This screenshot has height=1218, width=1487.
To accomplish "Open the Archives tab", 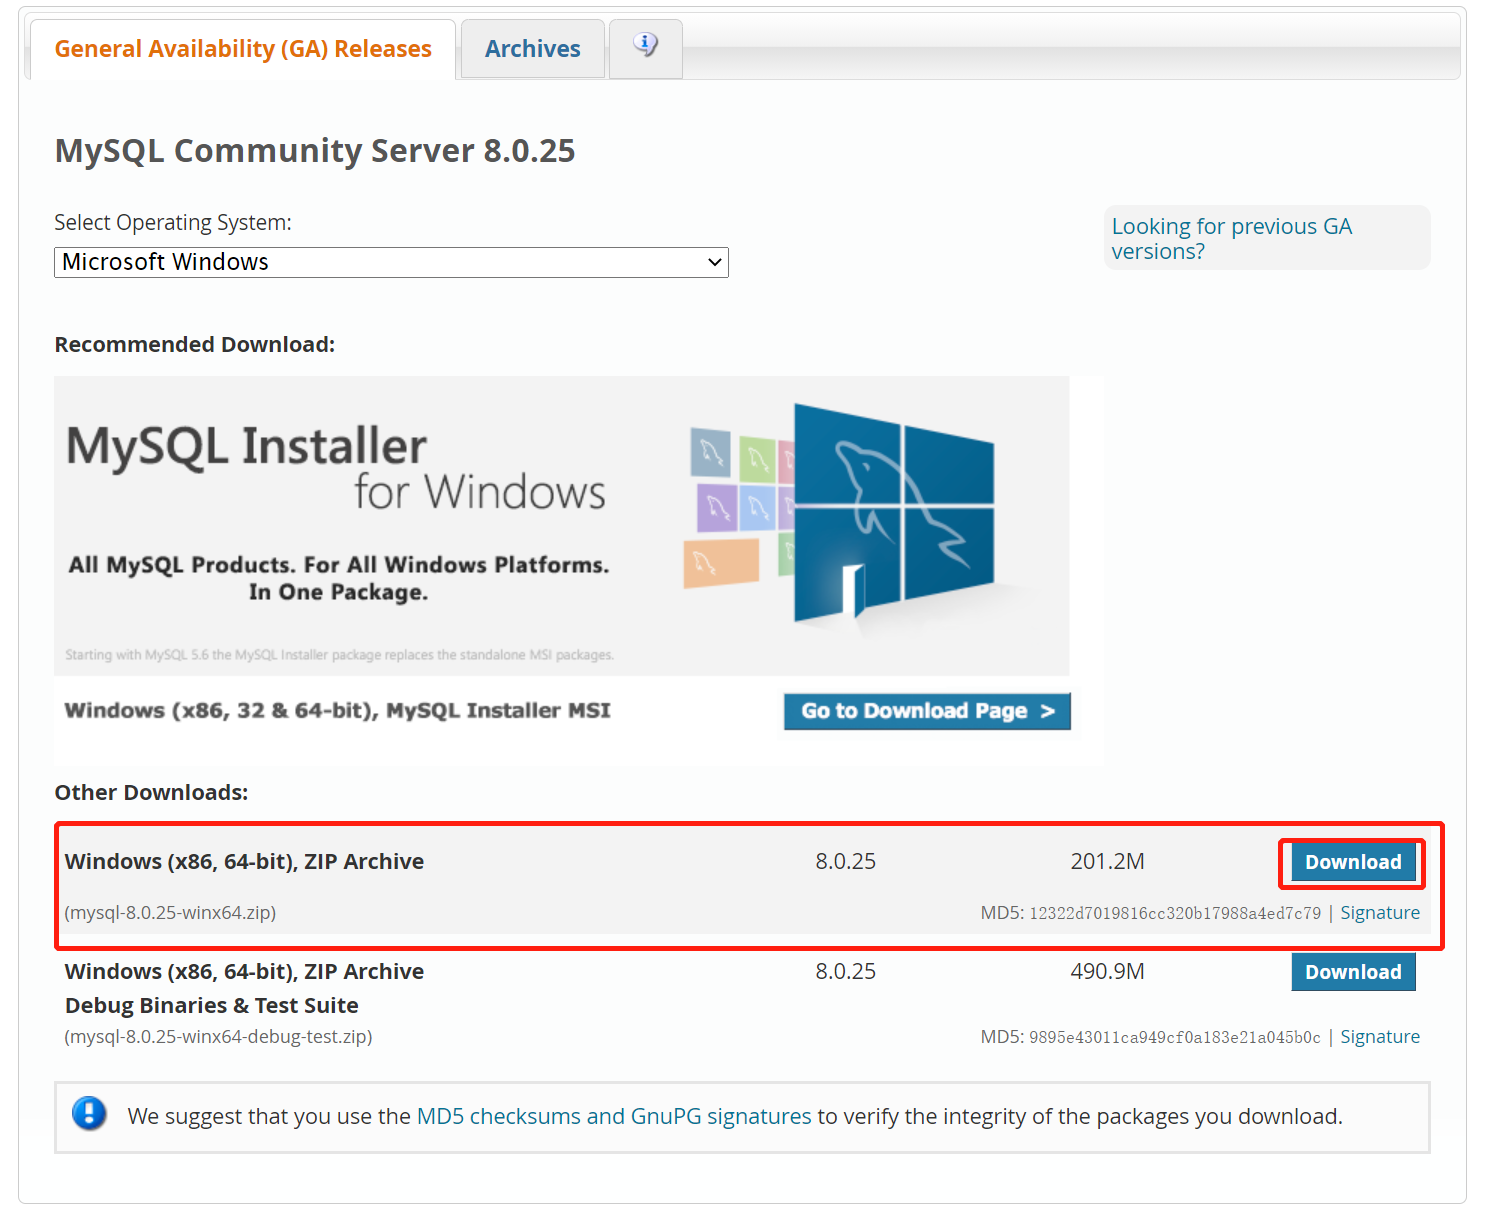I will [532, 49].
